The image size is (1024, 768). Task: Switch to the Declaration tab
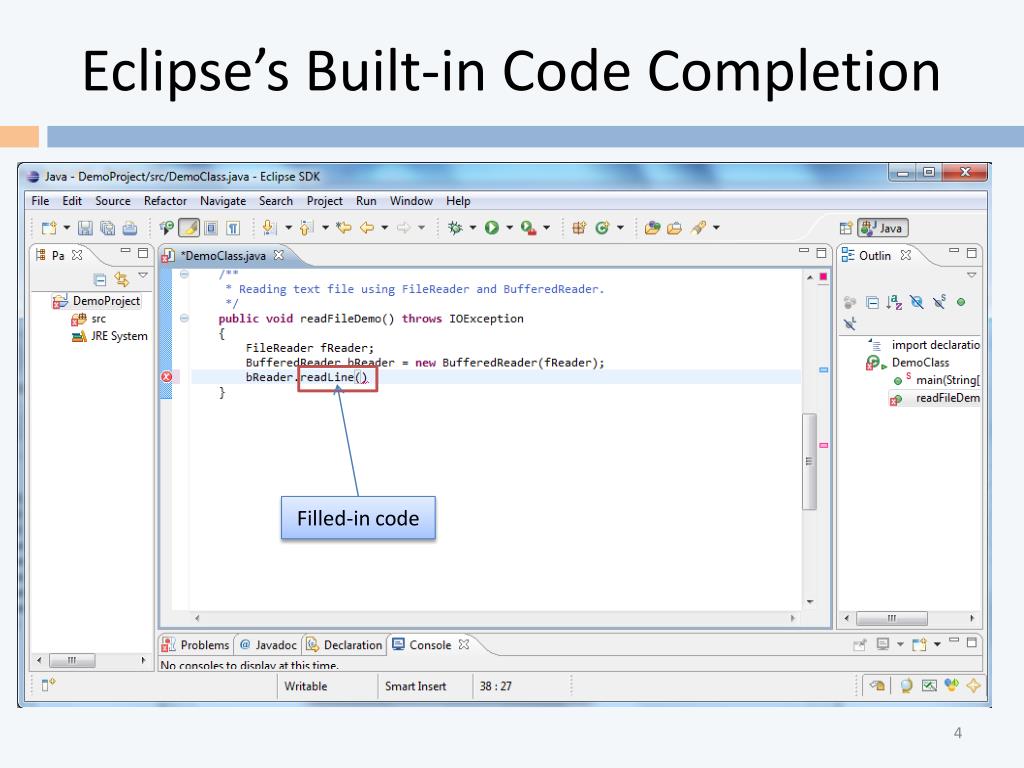click(344, 645)
